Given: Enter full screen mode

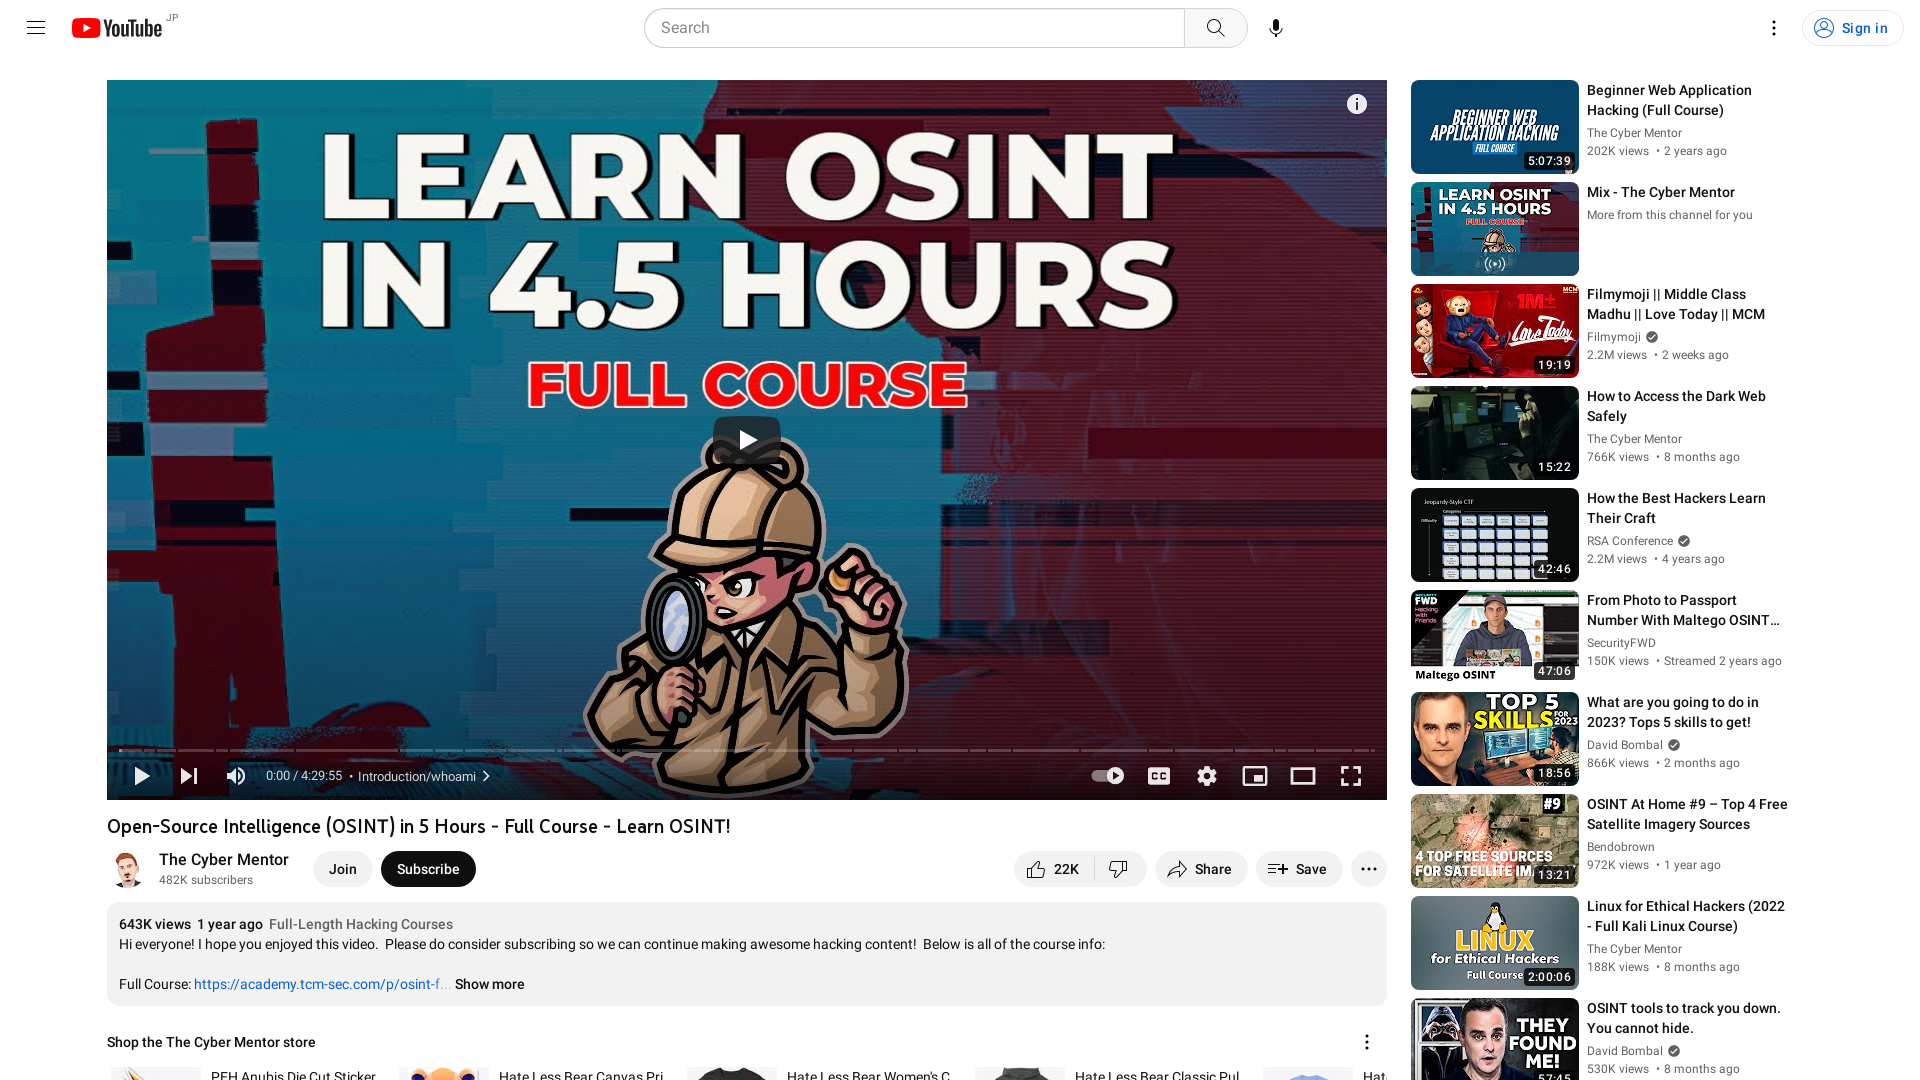Looking at the screenshot, I should 1350,776.
